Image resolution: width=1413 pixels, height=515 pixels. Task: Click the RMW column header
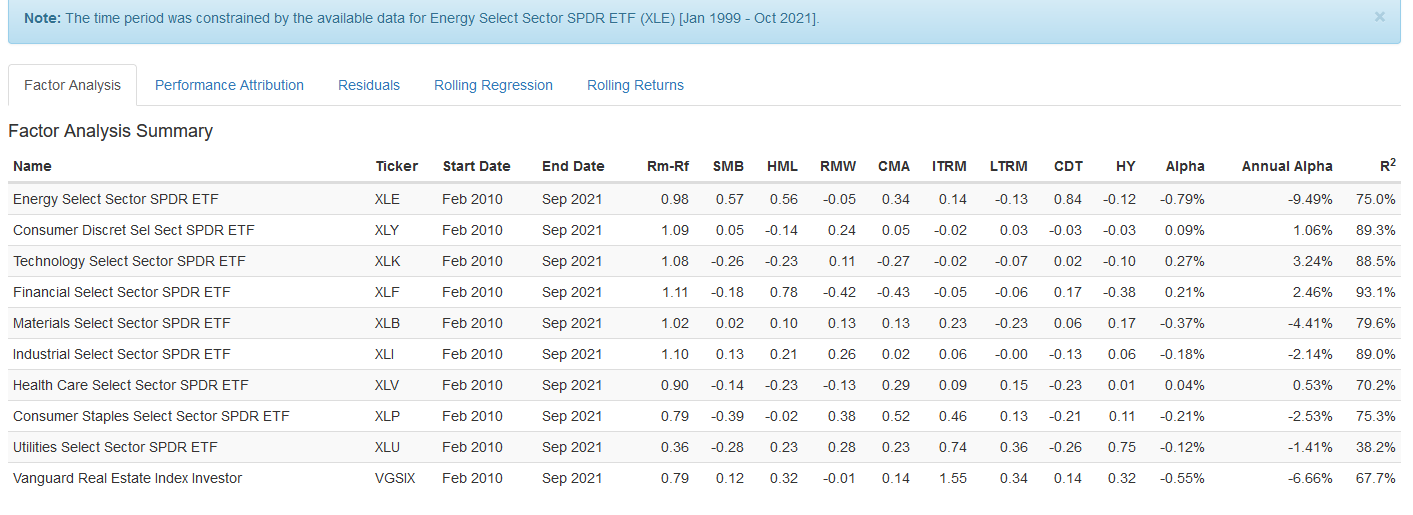point(837,166)
